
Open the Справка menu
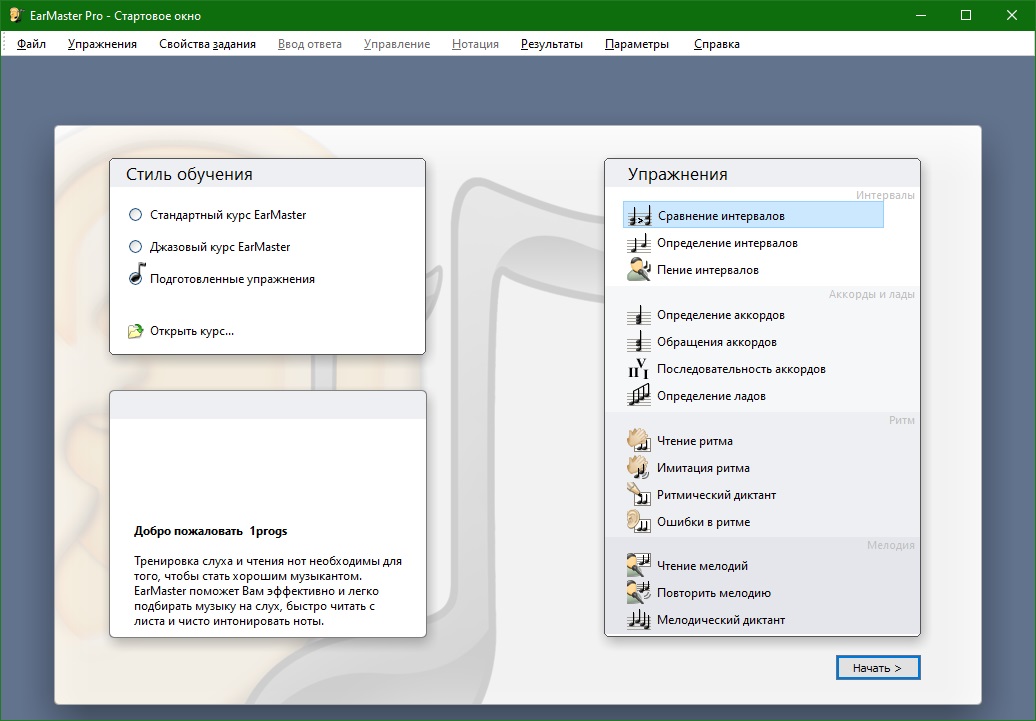coord(717,44)
